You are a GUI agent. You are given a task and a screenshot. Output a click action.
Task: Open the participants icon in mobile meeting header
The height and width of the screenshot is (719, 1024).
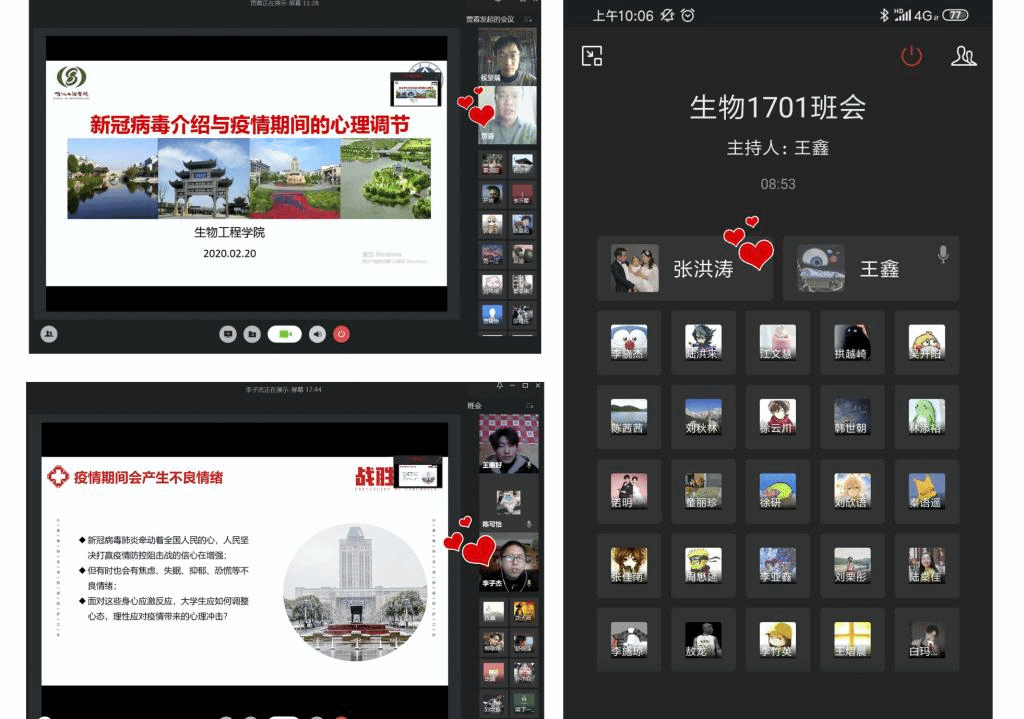pyautogui.click(x=963, y=56)
